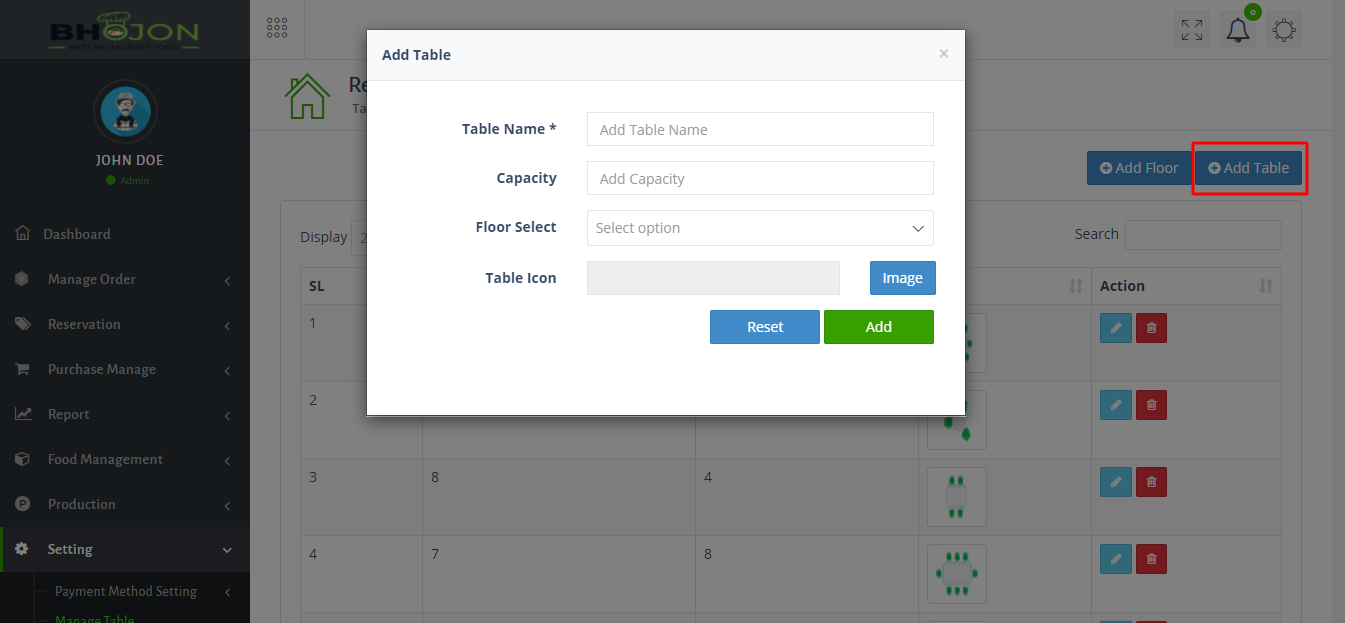Click the home icon in page header
Image resolution: width=1345 pixels, height=623 pixels.
(x=307, y=97)
